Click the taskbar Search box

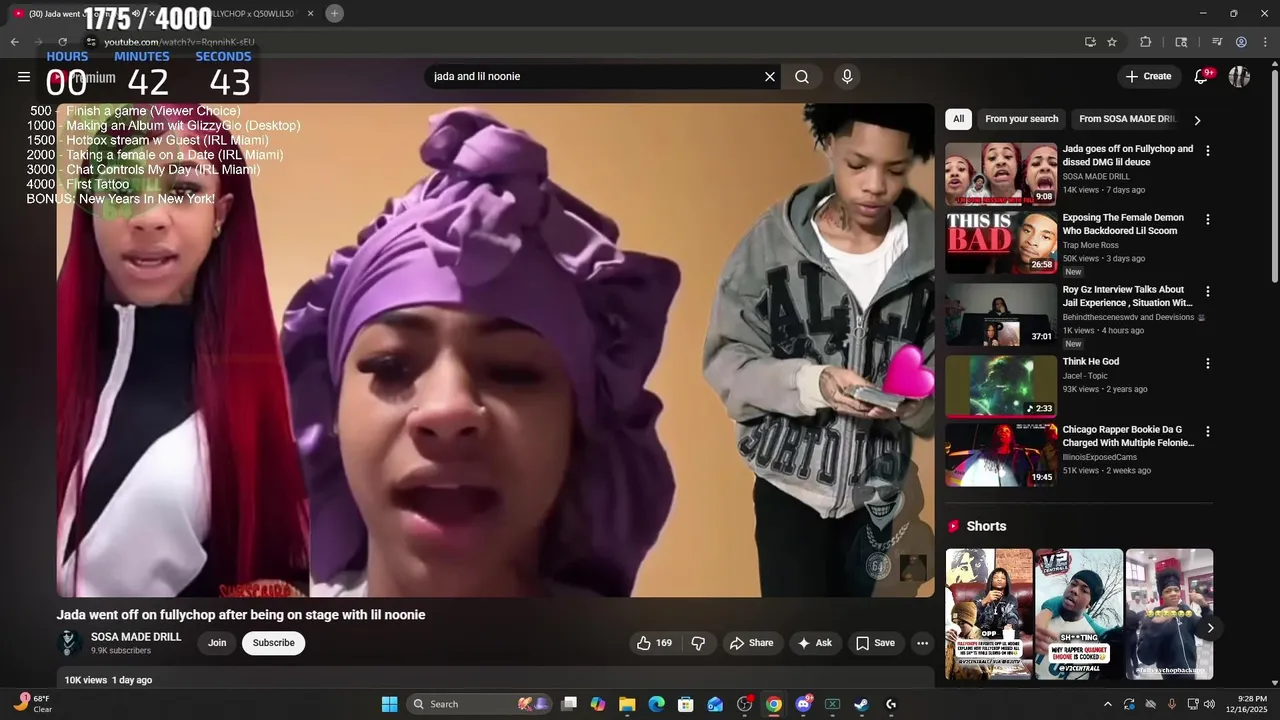(480, 704)
